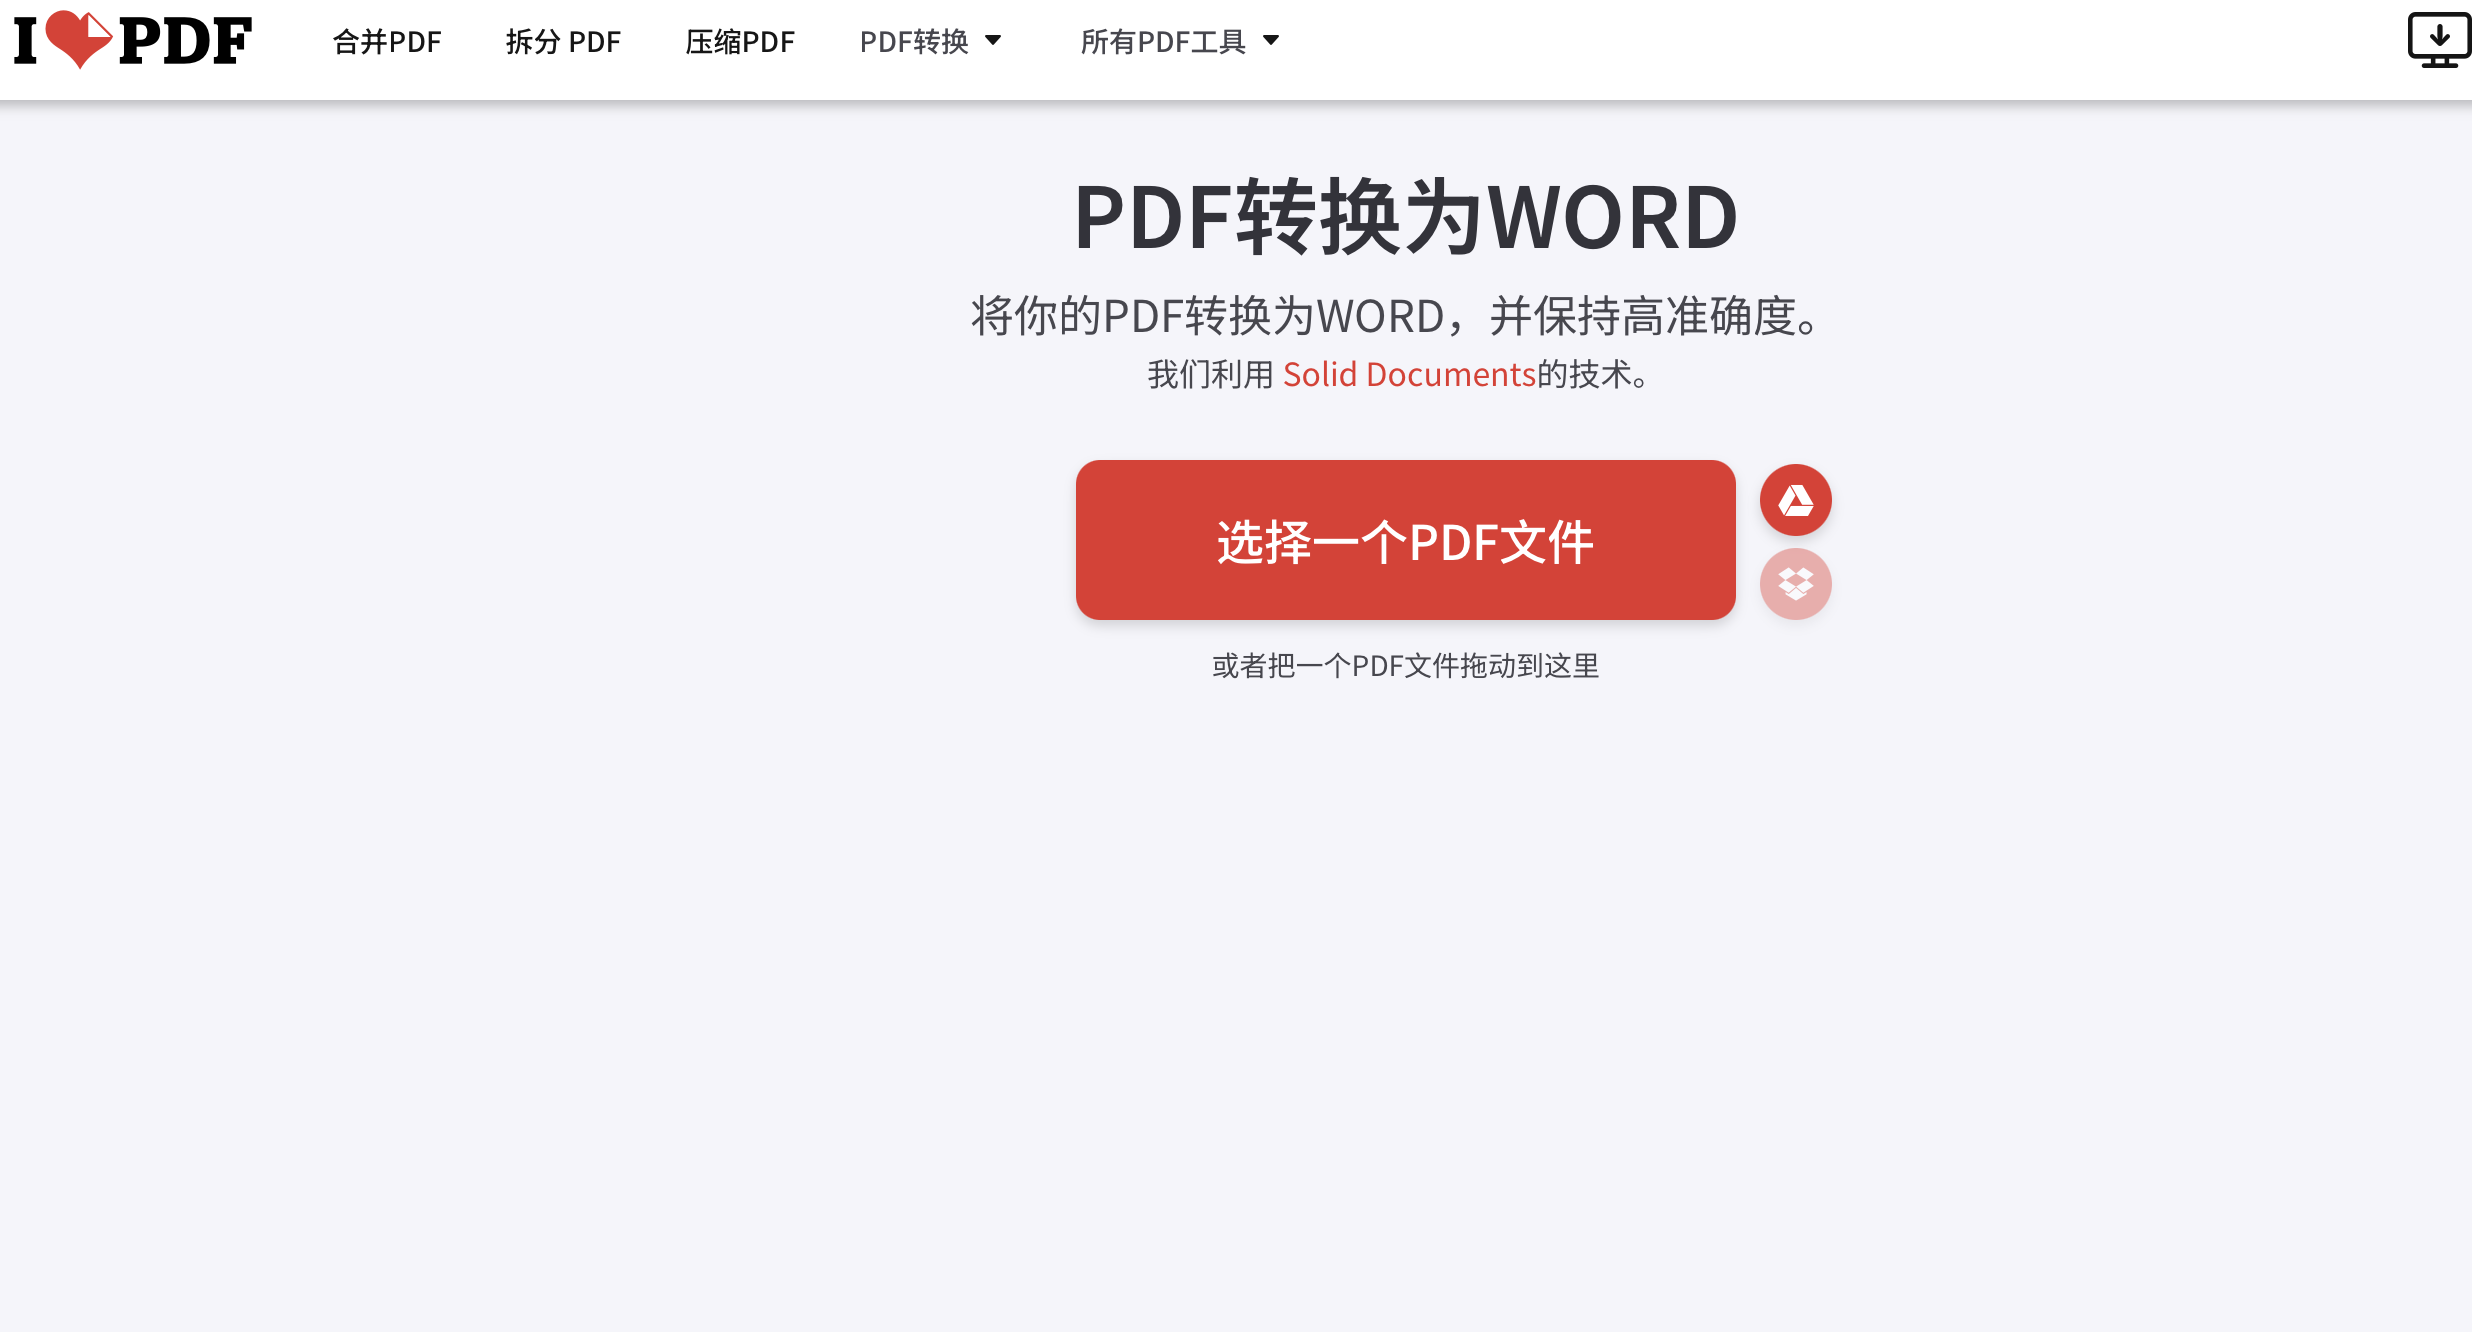Click the PDF转换为WORD heading
This screenshot has height=1332, width=2472.
1405,217
